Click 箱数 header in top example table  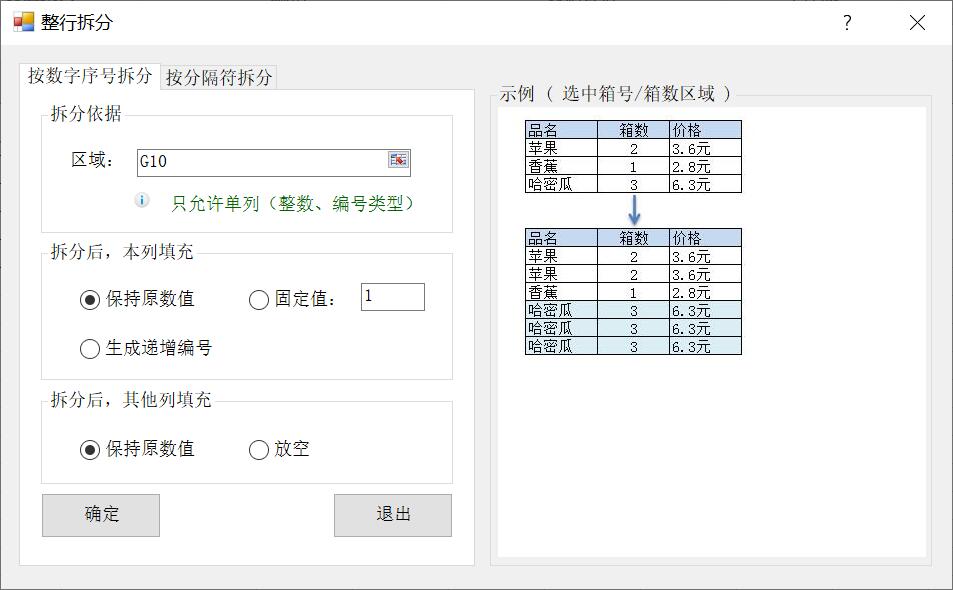(x=634, y=129)
